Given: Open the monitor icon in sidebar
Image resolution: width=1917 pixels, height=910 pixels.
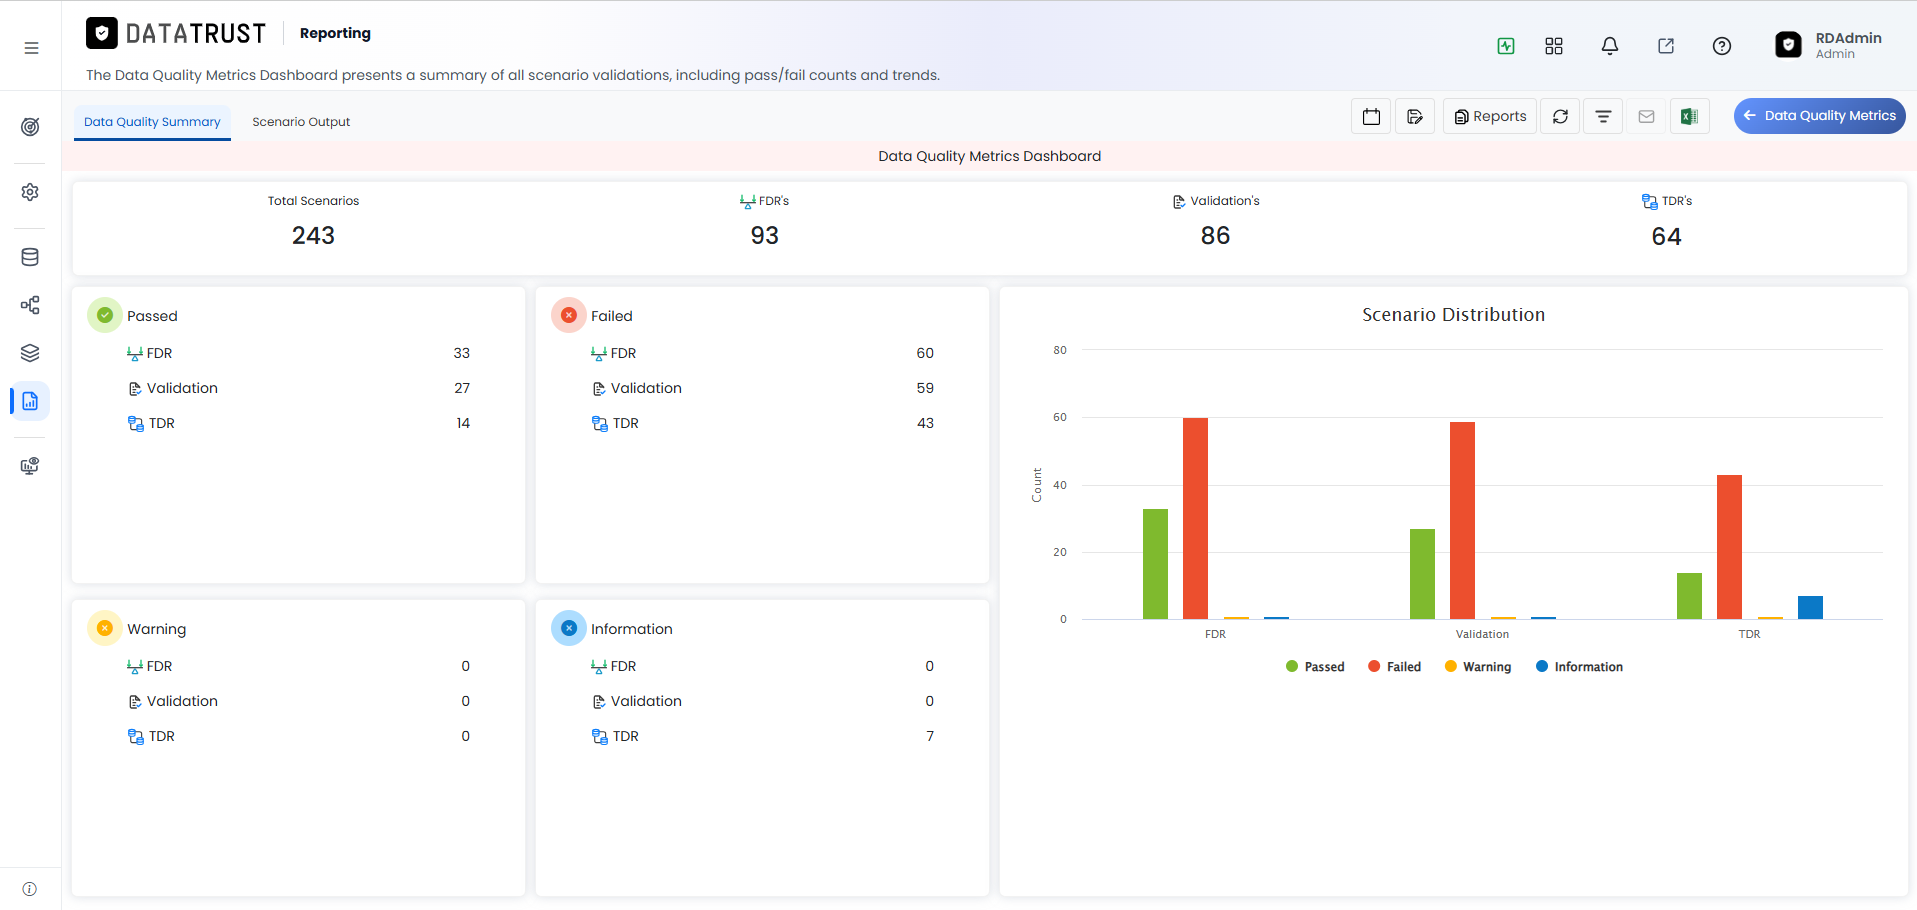Looking at the screenshot, I should 30,466.
